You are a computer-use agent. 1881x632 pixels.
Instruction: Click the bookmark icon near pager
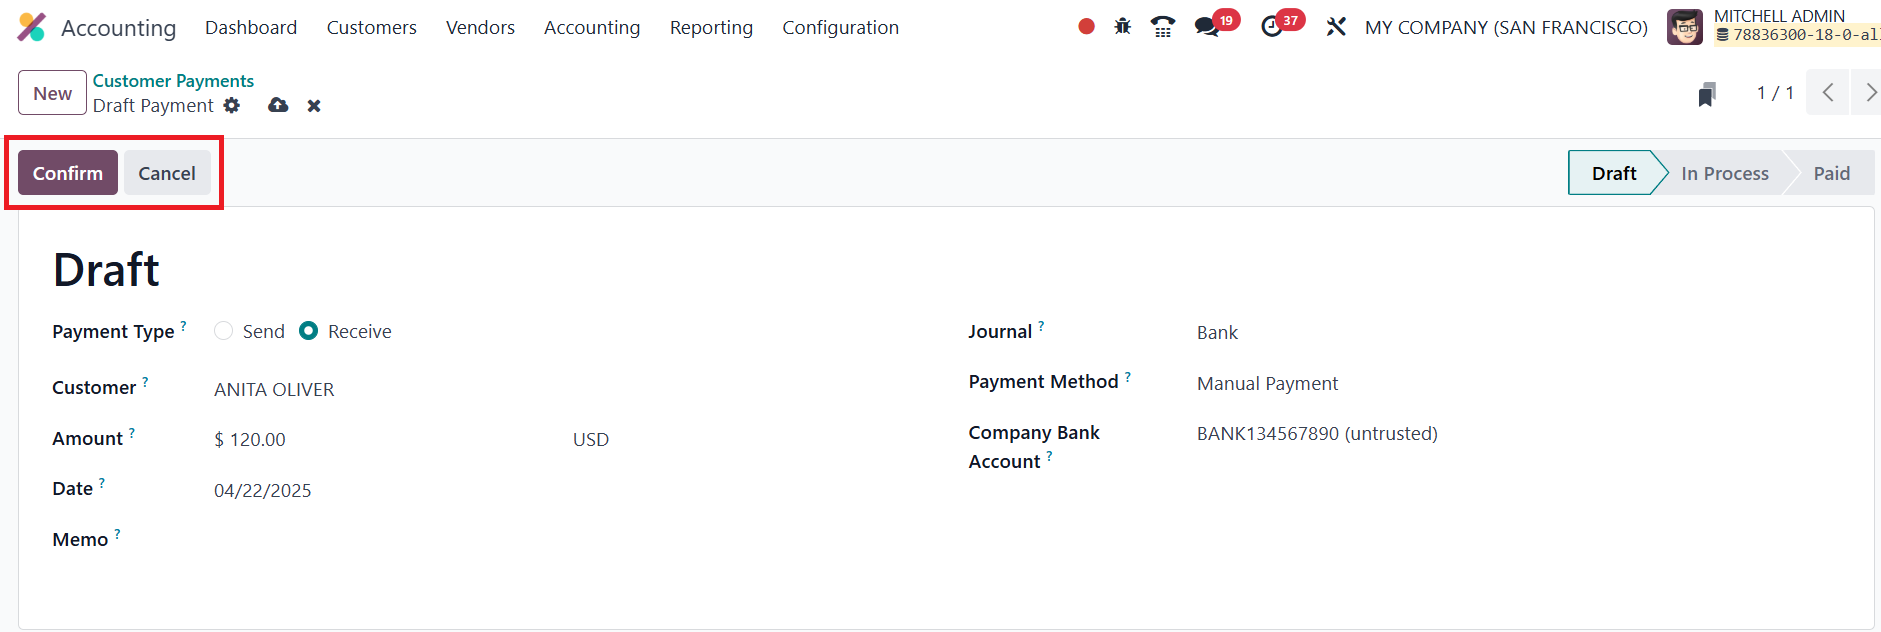1707,94
